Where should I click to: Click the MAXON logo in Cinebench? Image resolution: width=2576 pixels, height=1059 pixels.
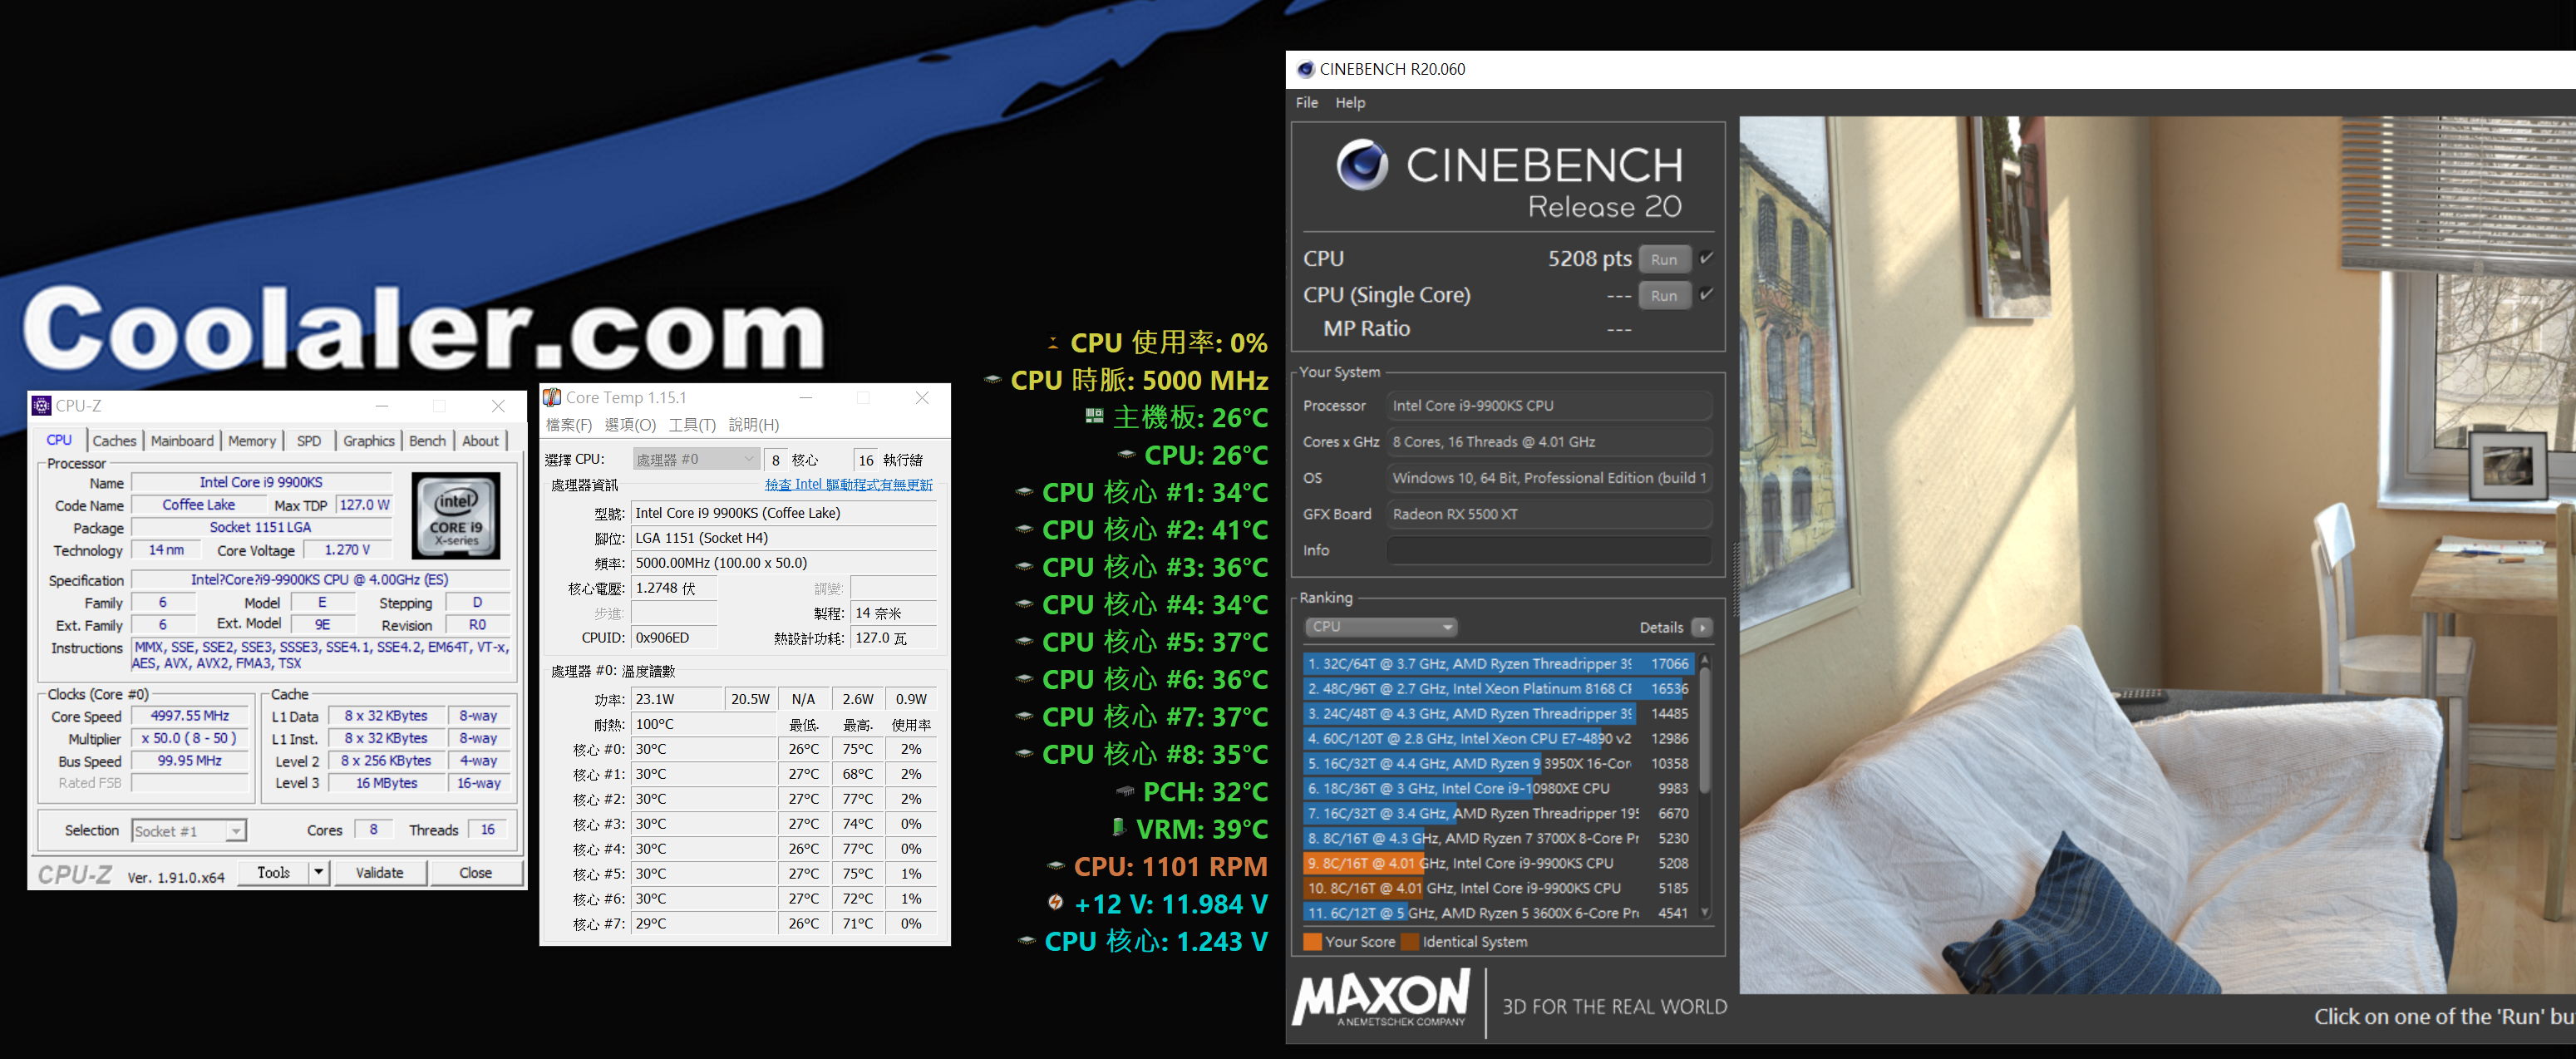coord(1382,997)
